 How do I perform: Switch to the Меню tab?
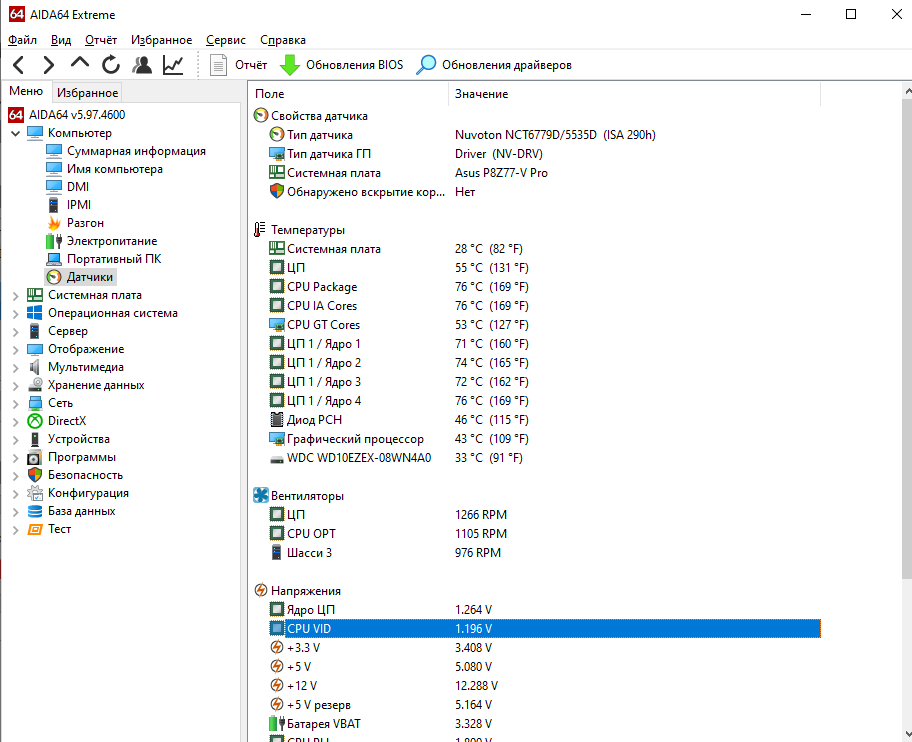[26, 91]
